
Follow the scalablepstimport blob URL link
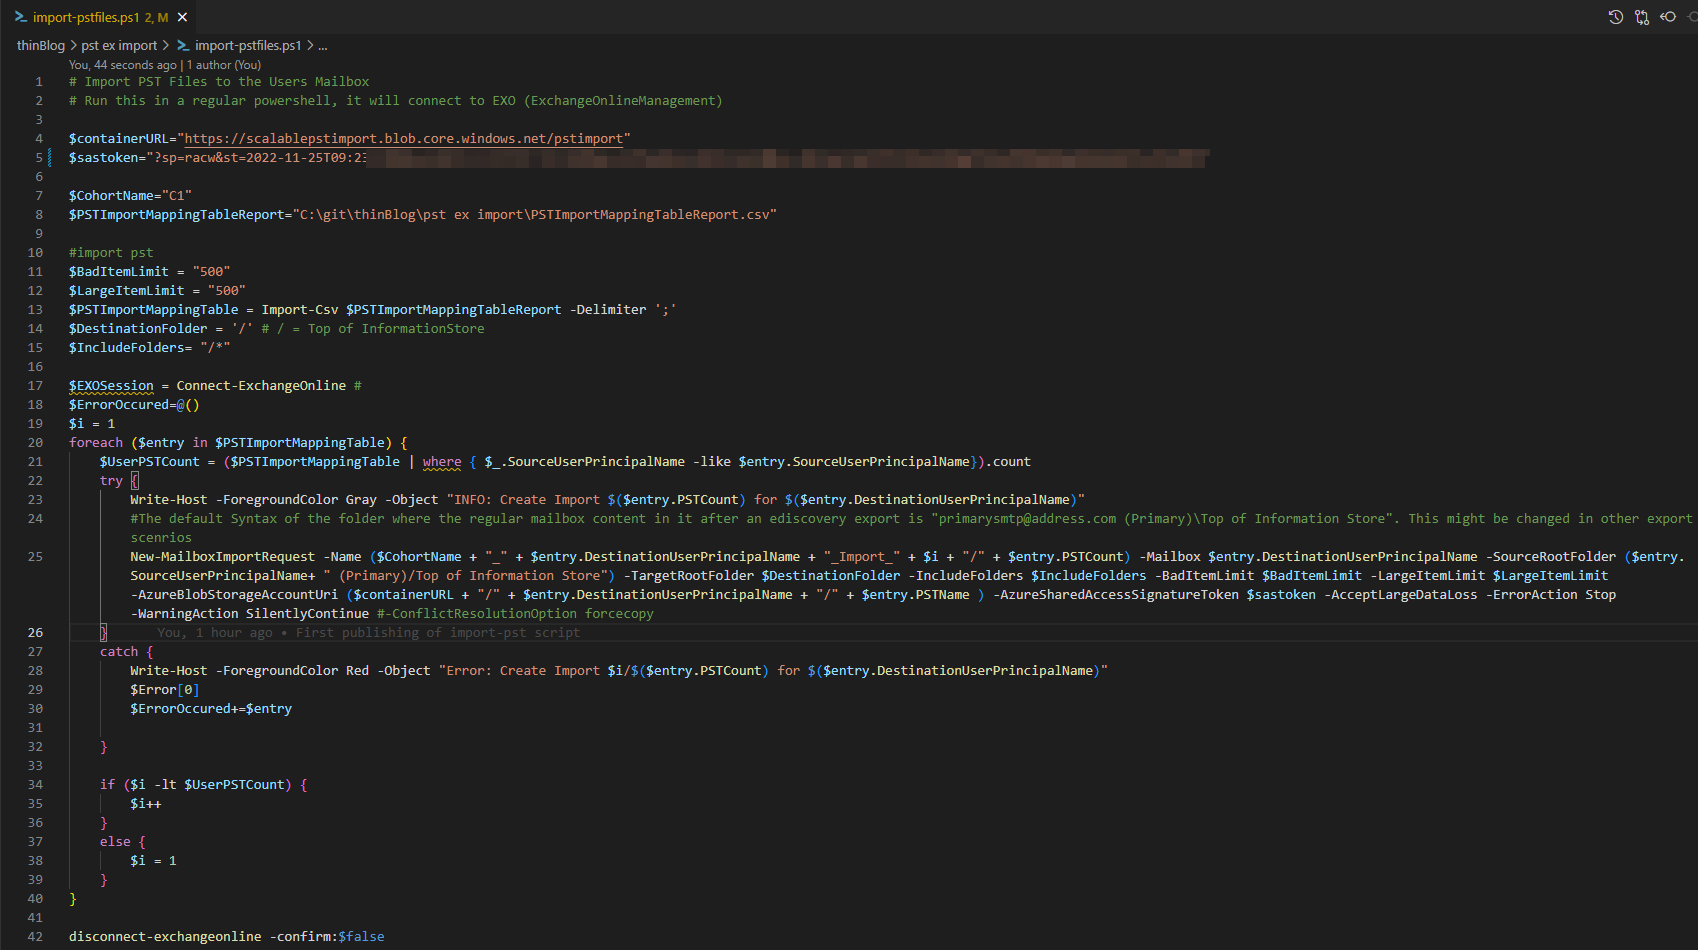click(404, 139)
